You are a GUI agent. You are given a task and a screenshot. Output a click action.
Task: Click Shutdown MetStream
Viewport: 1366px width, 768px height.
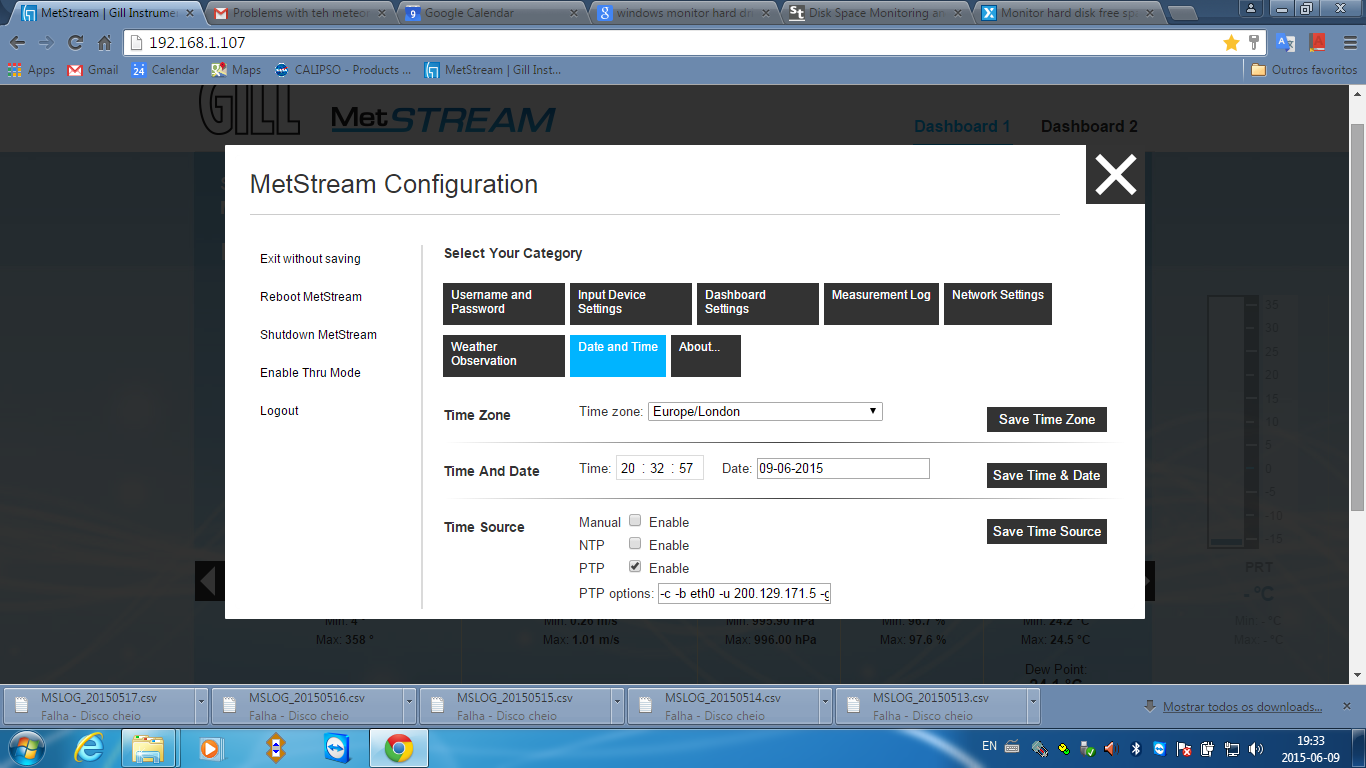coord(318,335)
